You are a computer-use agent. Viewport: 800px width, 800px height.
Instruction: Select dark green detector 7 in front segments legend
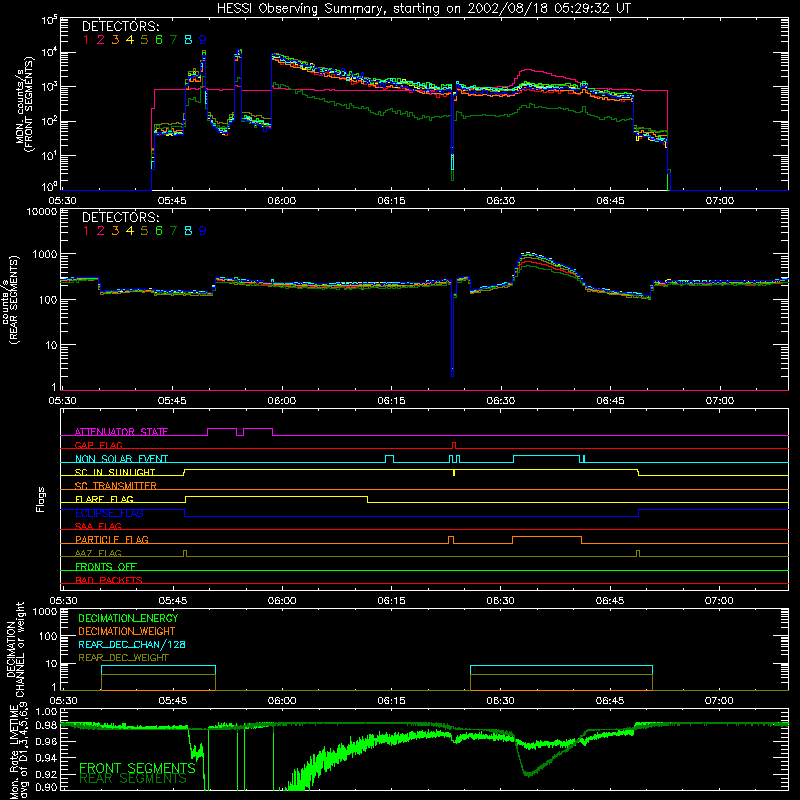point(173,40)
